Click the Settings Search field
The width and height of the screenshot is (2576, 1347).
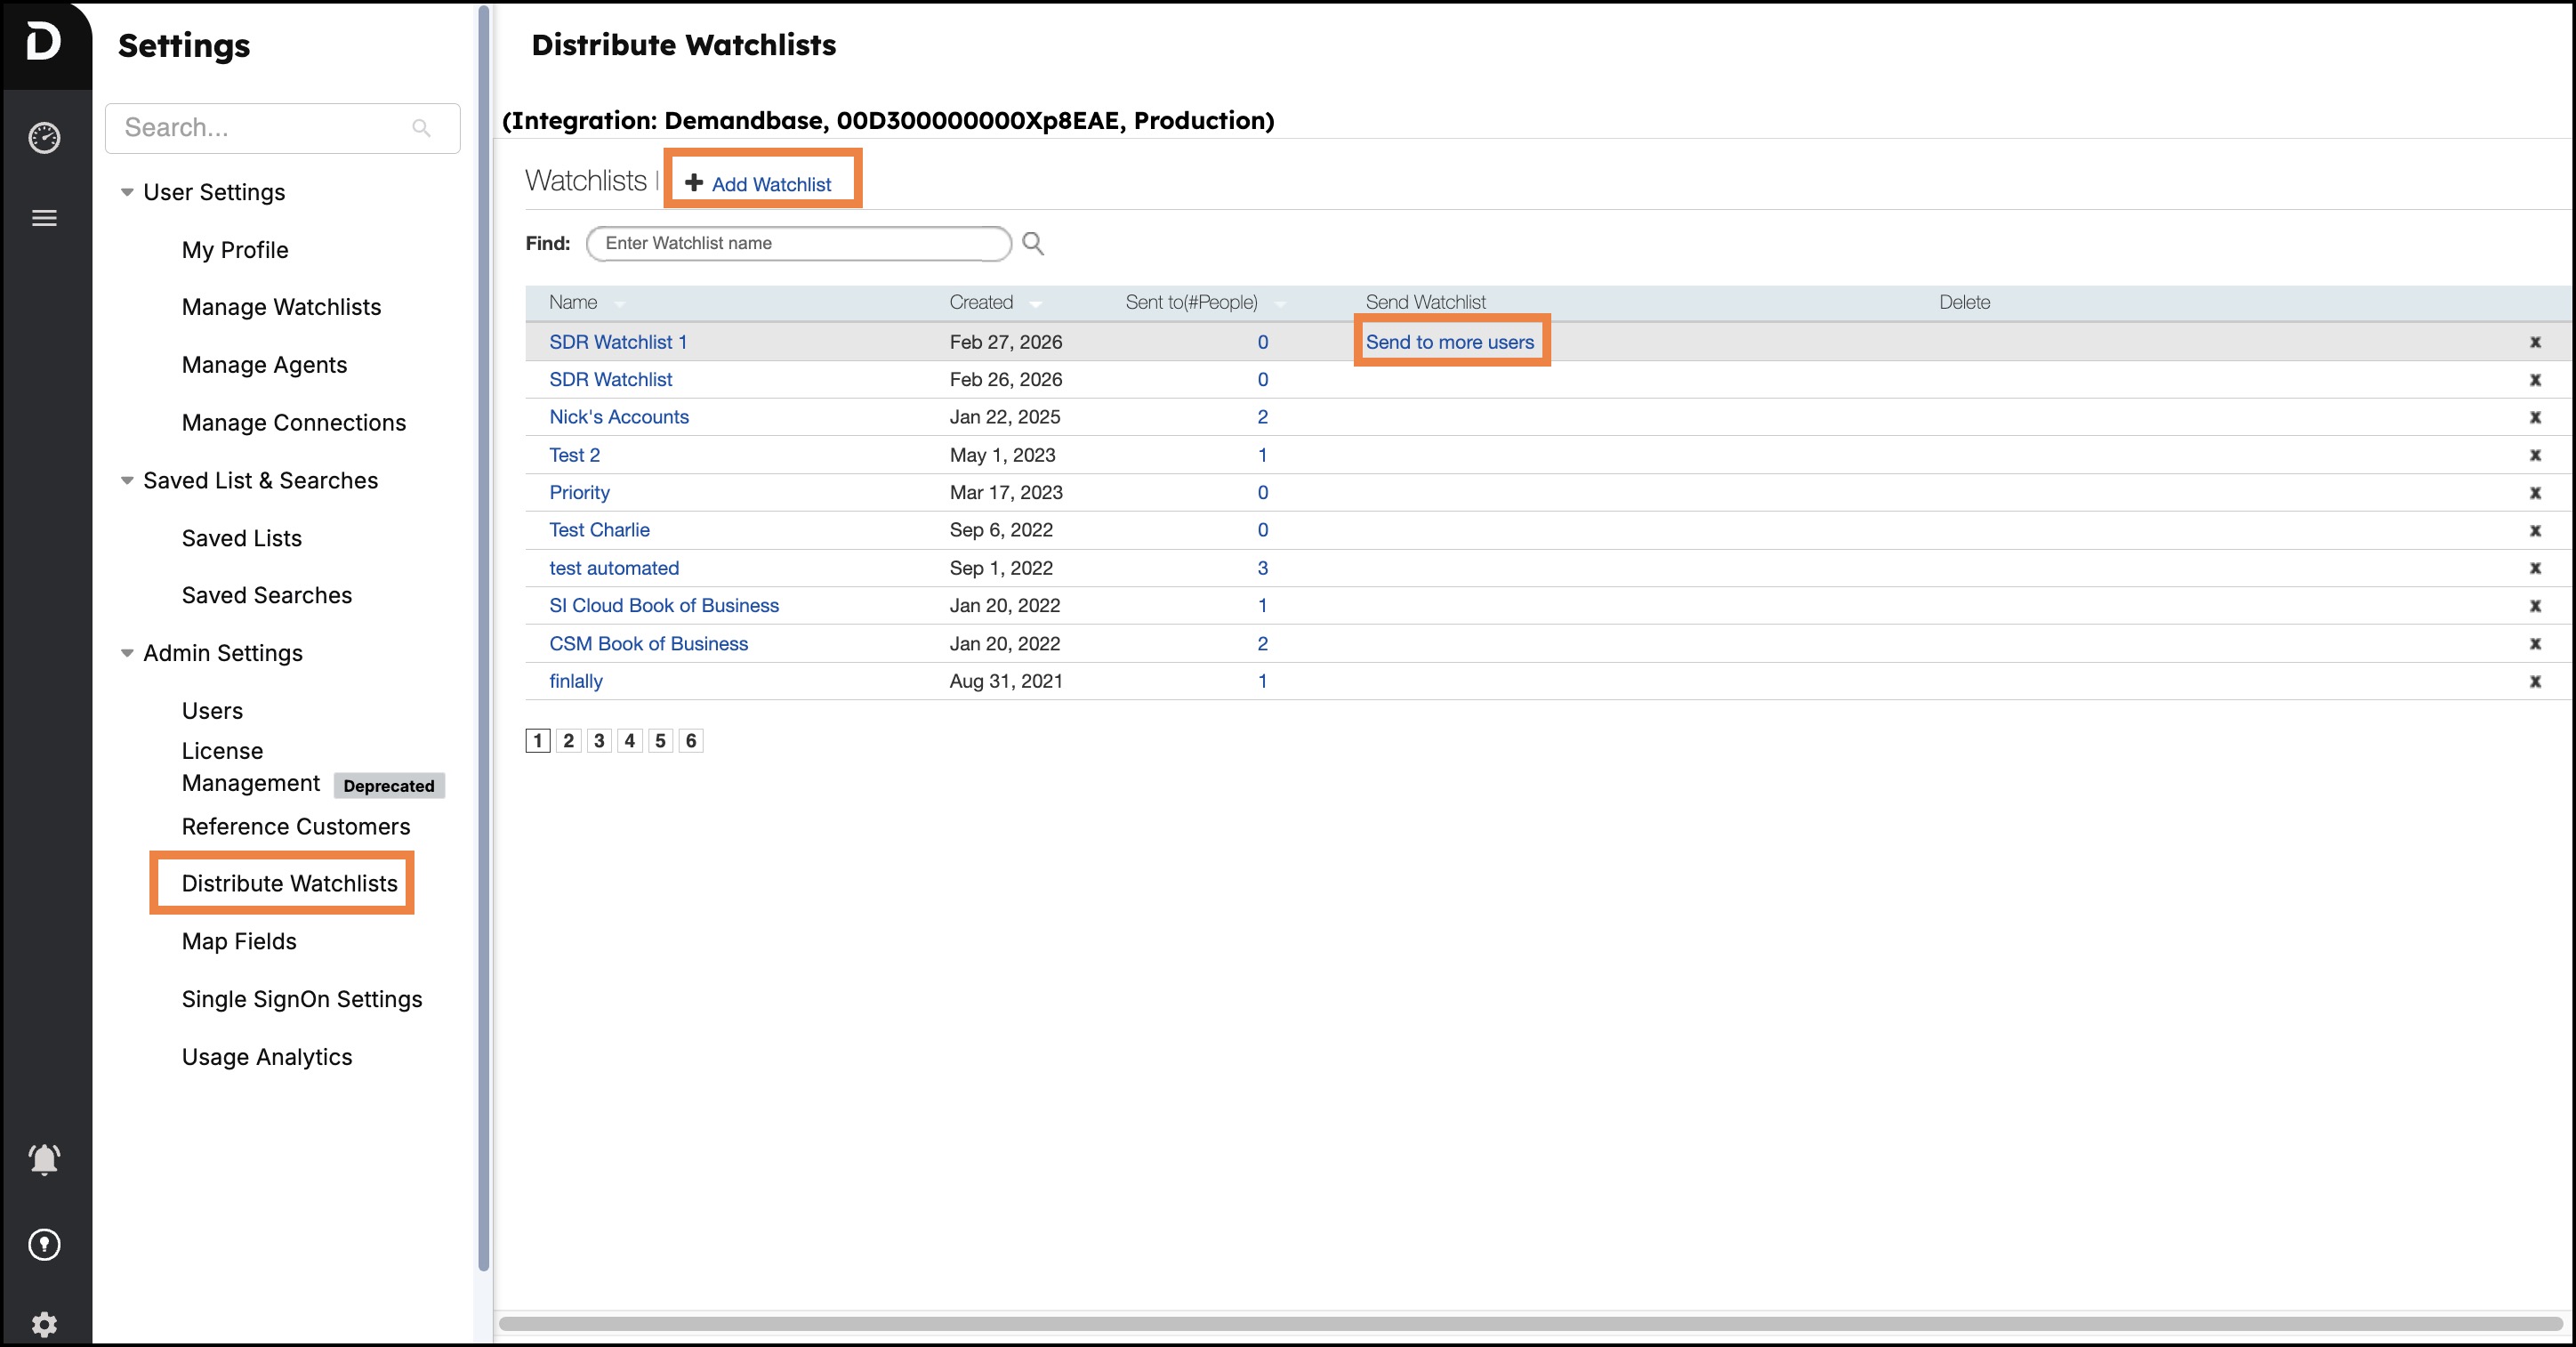[282, 128]
